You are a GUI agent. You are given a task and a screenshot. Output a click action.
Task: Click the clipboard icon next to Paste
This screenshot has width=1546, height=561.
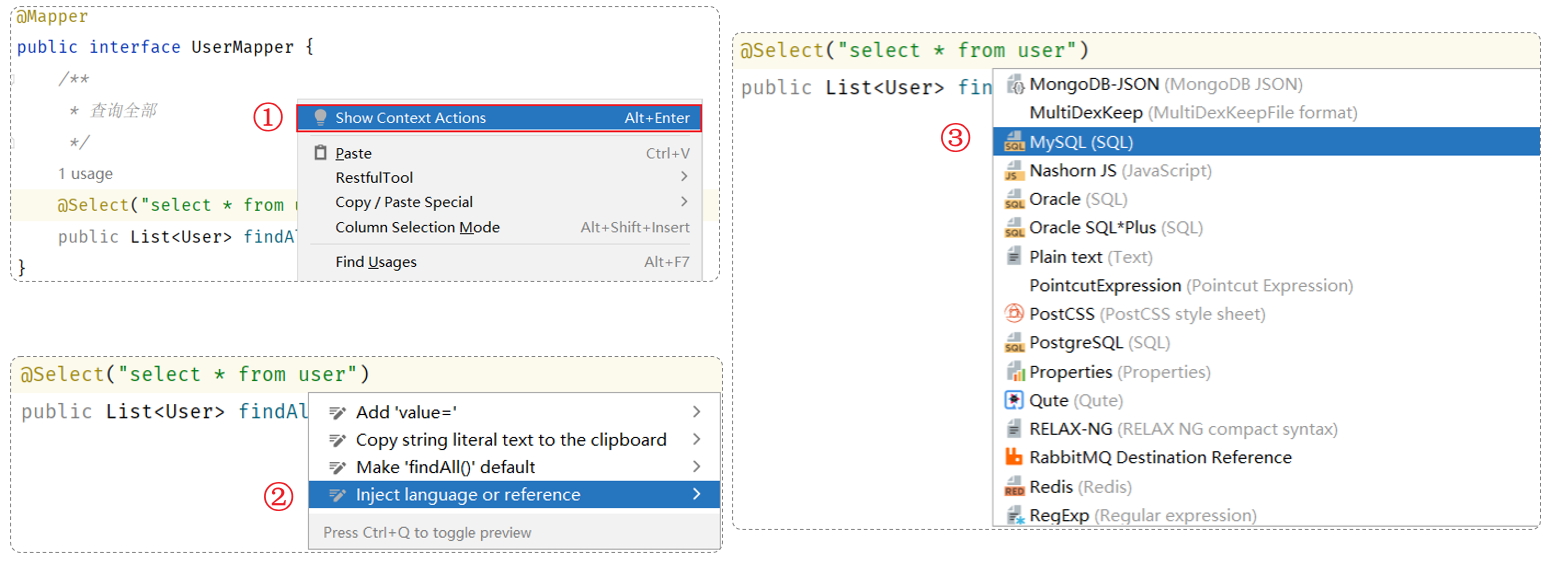point(320,153)
